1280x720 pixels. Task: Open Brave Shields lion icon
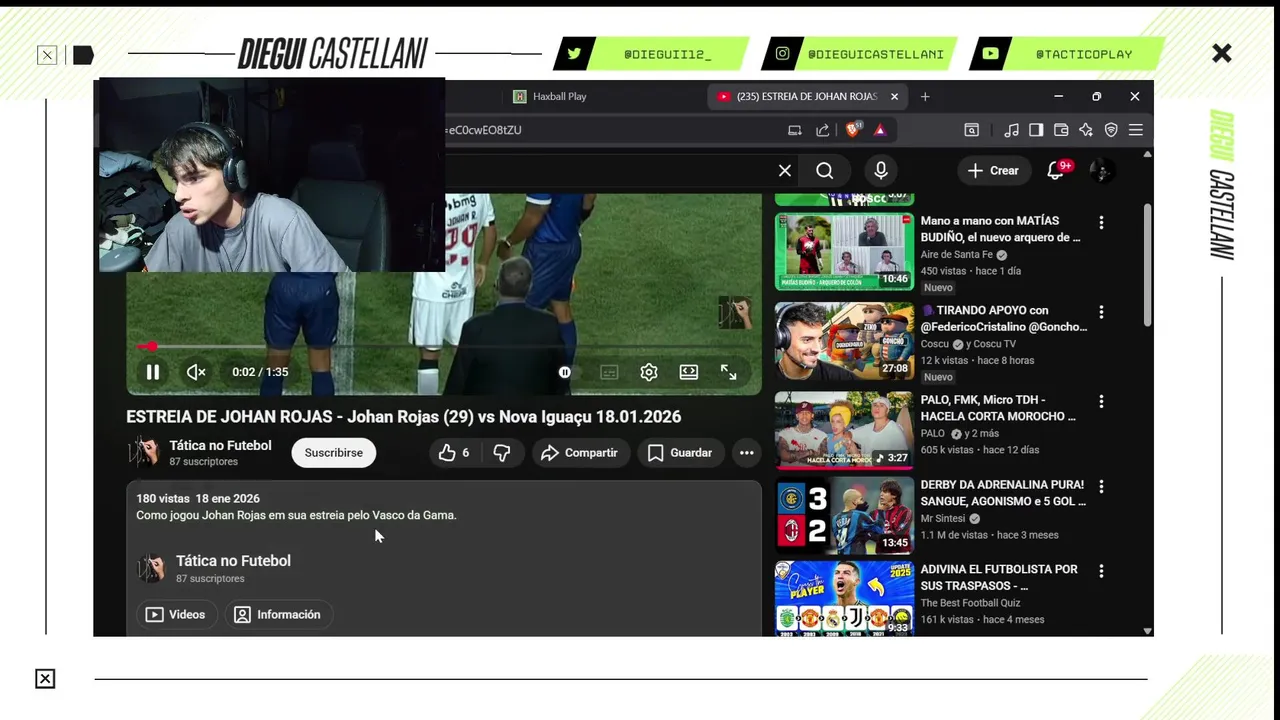pyautogui.click(x=852, y=130)
